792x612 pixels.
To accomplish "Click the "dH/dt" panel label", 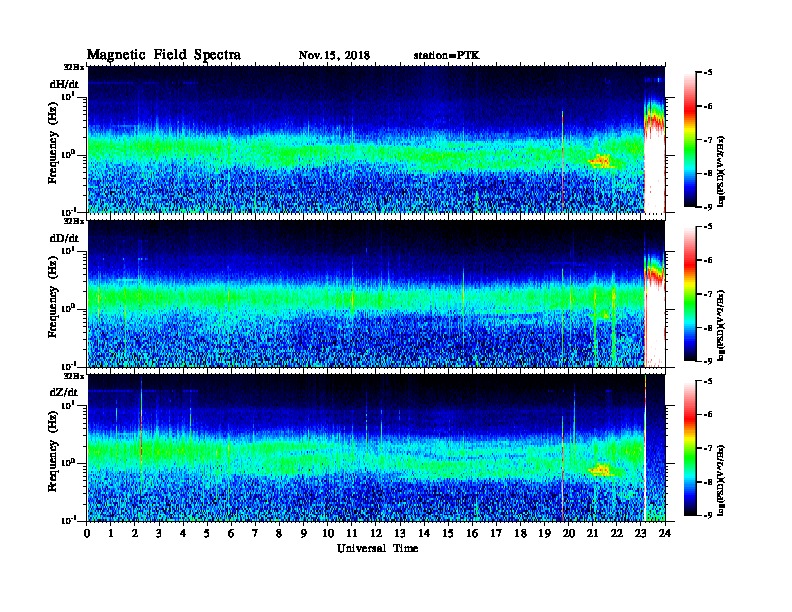I will (x=64, y=84).
